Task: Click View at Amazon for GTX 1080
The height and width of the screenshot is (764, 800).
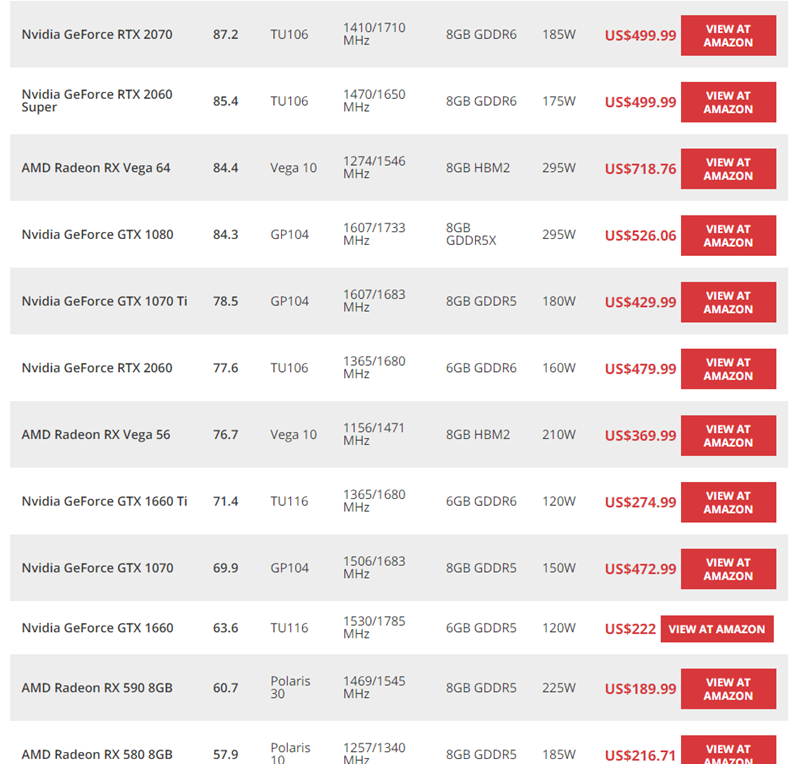Action: [x=728, y=235]
